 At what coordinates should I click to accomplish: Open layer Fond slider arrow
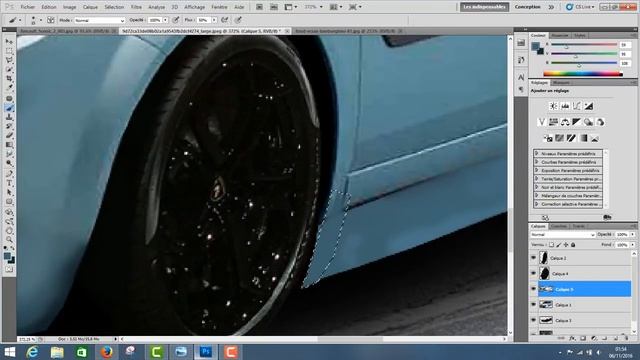tap(633, 245)
